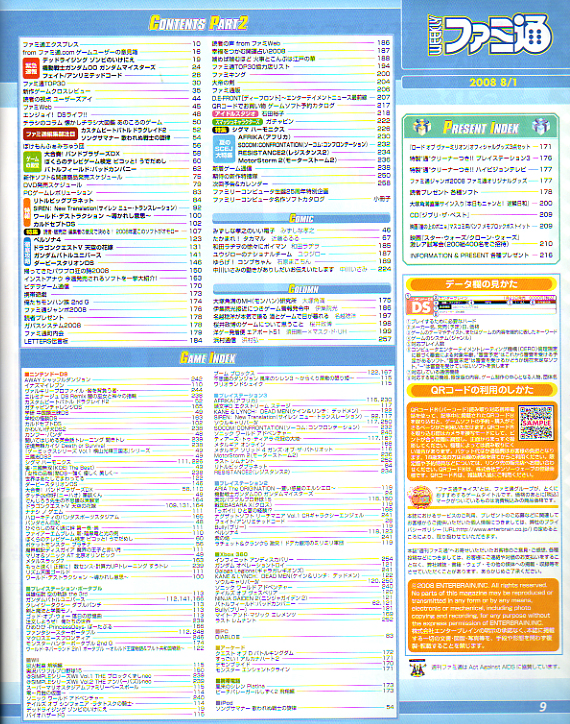Click the SAMPLE QR code image
The height and width of the screenshot is (724, 570).
535,422
